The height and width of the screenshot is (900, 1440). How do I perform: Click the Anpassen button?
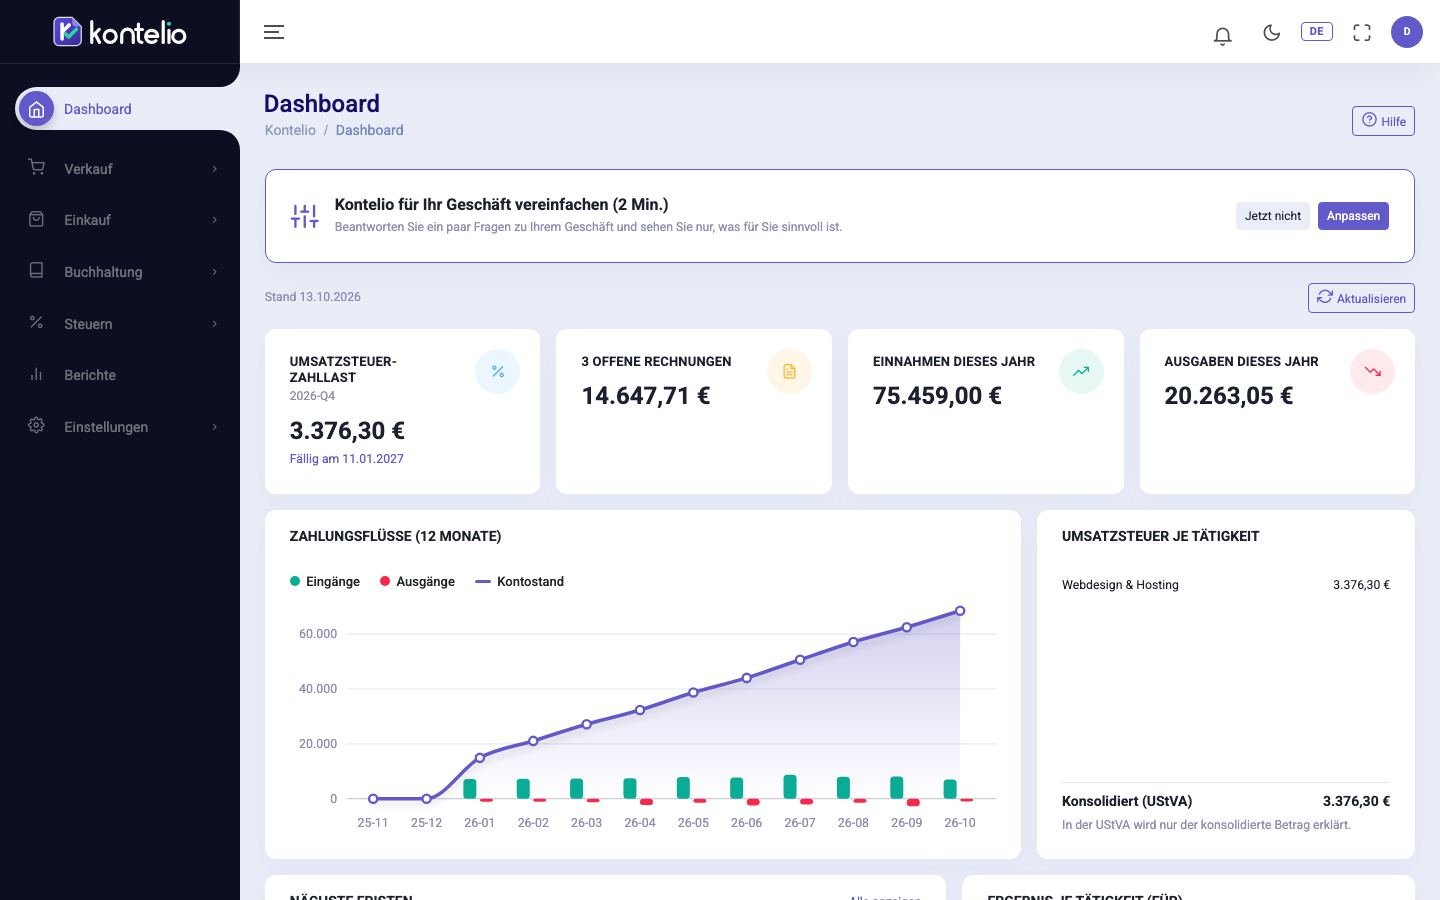click(1353, 216)
